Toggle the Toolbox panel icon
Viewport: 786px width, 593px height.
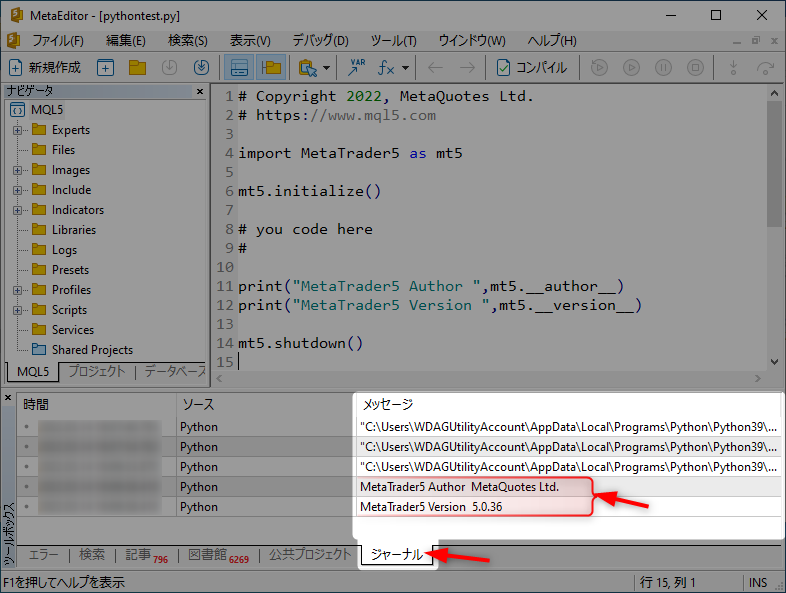pos(239,67)
